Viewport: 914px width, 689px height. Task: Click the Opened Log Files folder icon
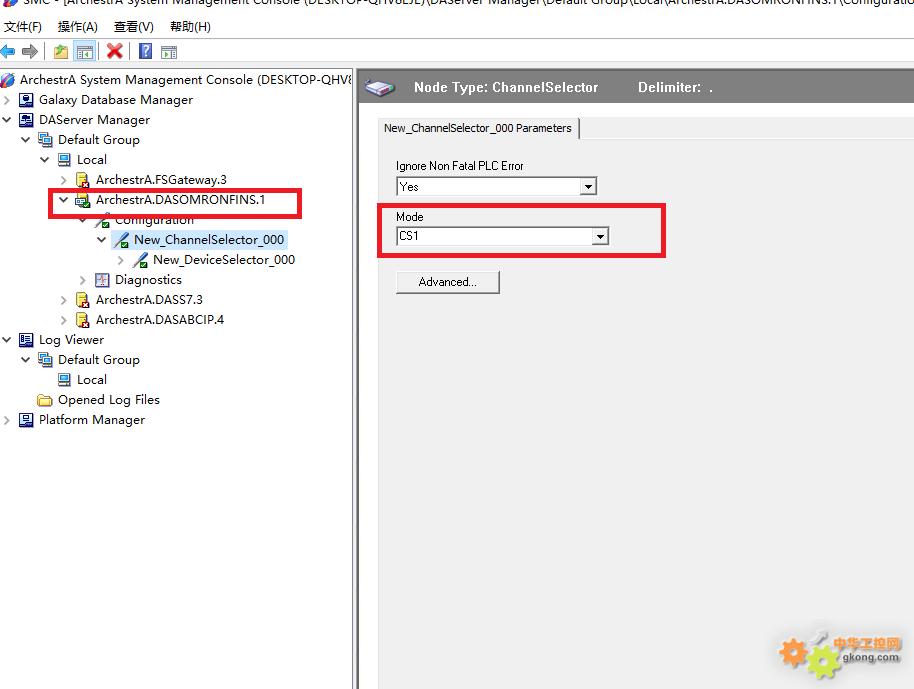(45, 400)
